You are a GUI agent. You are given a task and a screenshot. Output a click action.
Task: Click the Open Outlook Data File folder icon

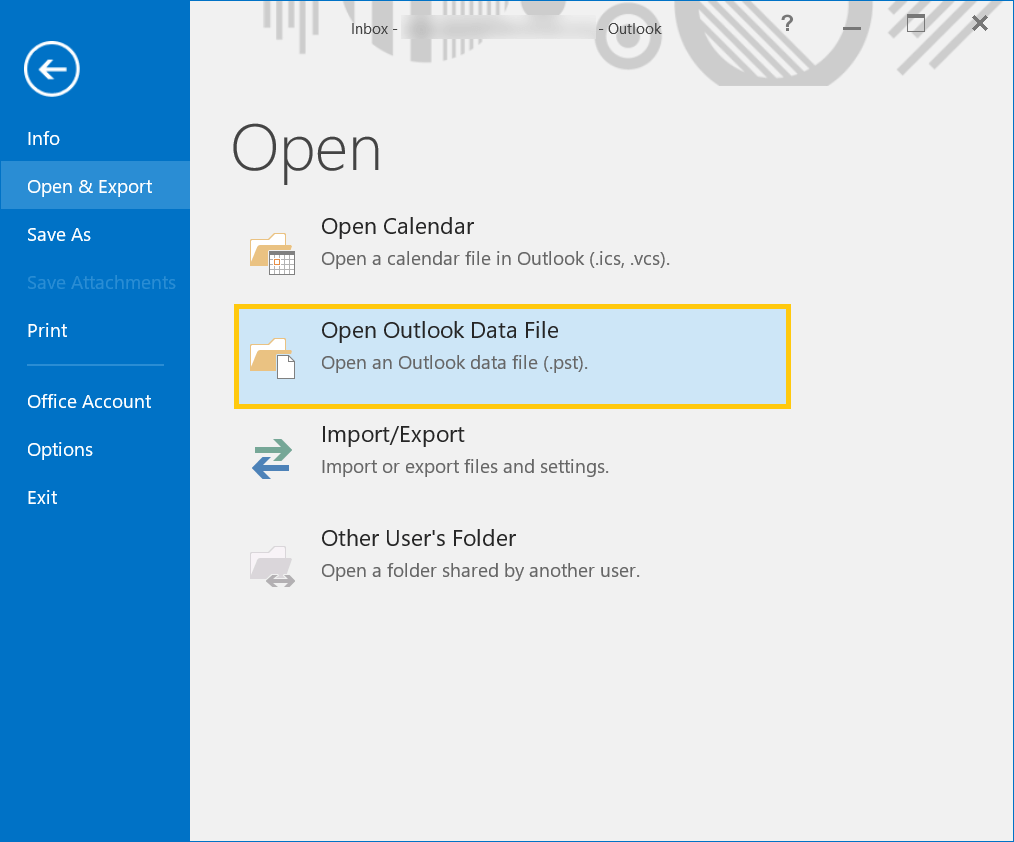click(x=272, y=358)
